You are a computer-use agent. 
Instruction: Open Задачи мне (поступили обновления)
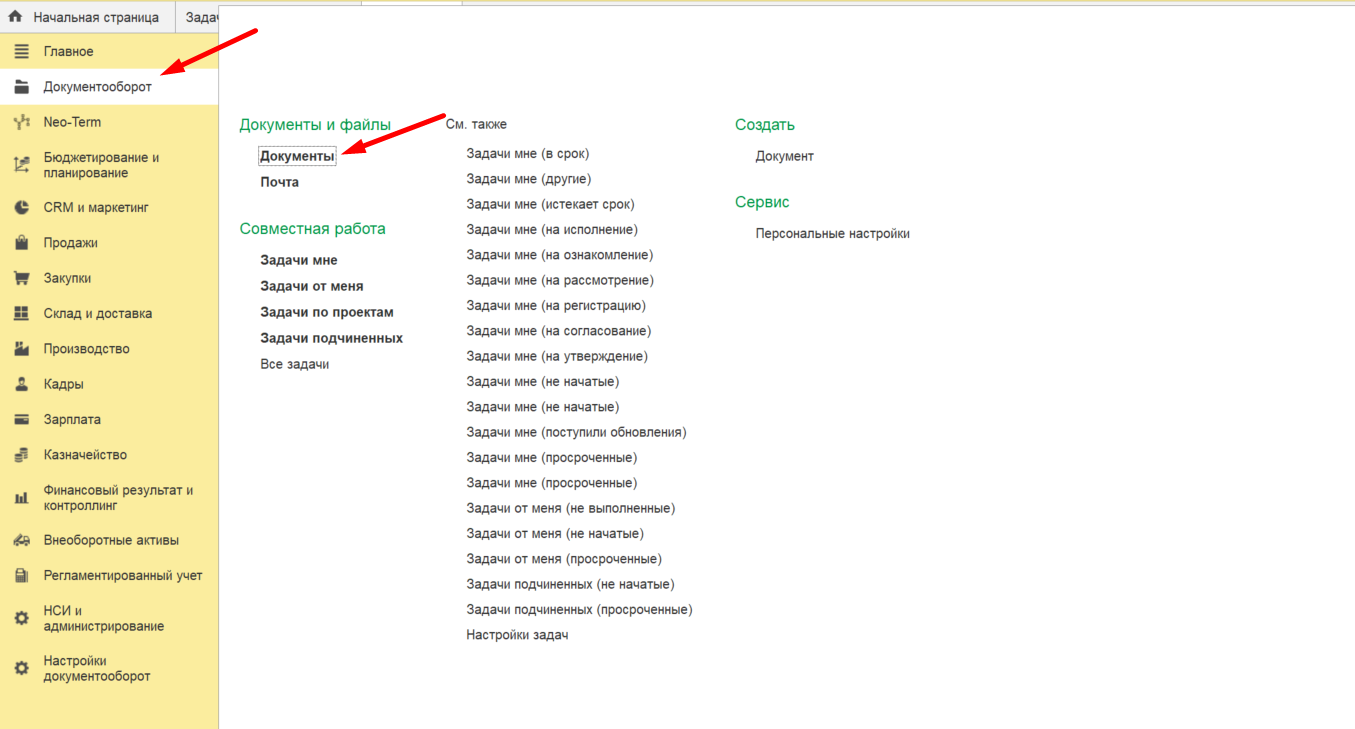577,432
